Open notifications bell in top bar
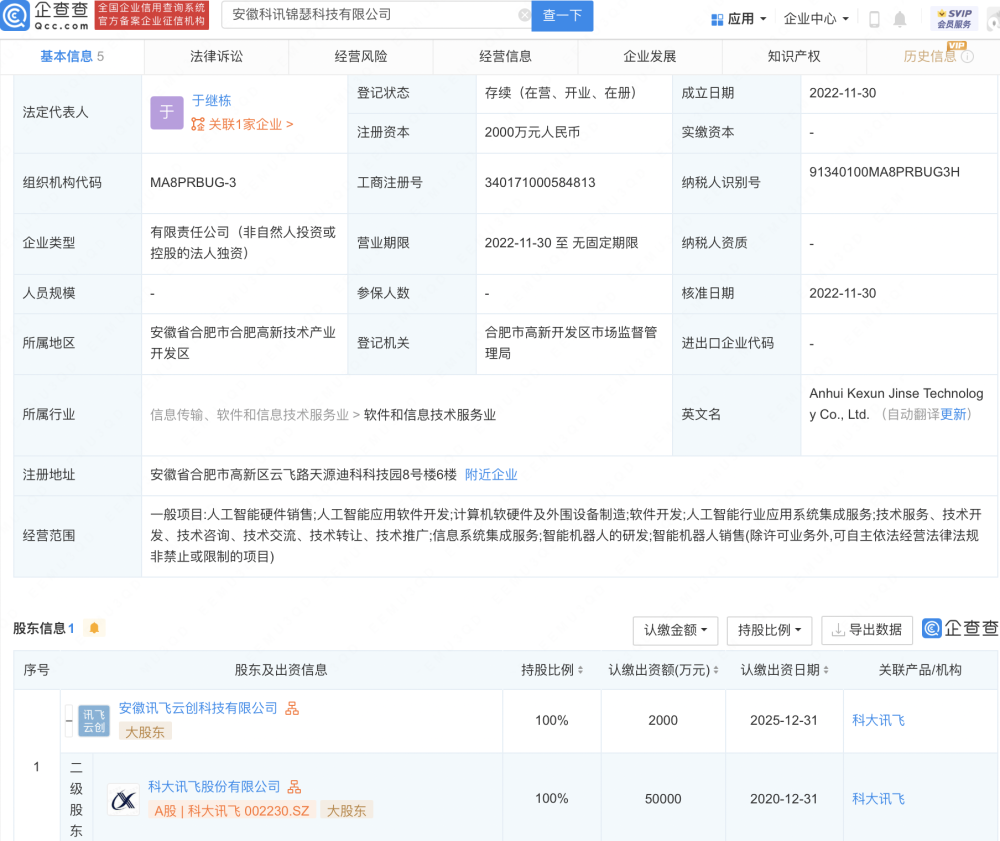This screenshot has width=1000, height=841. (x=900, y=19)
